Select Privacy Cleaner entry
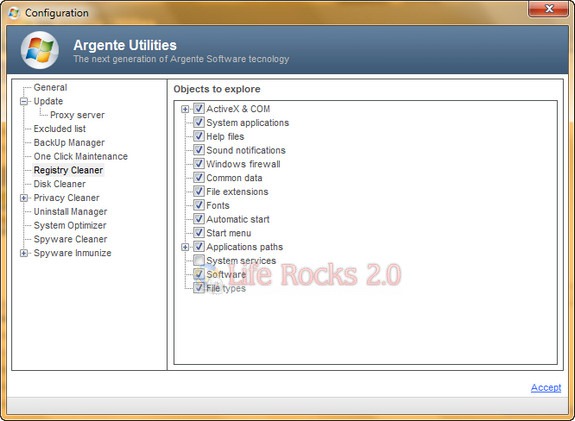Viewport: 575px width, 421px height. 66,198
